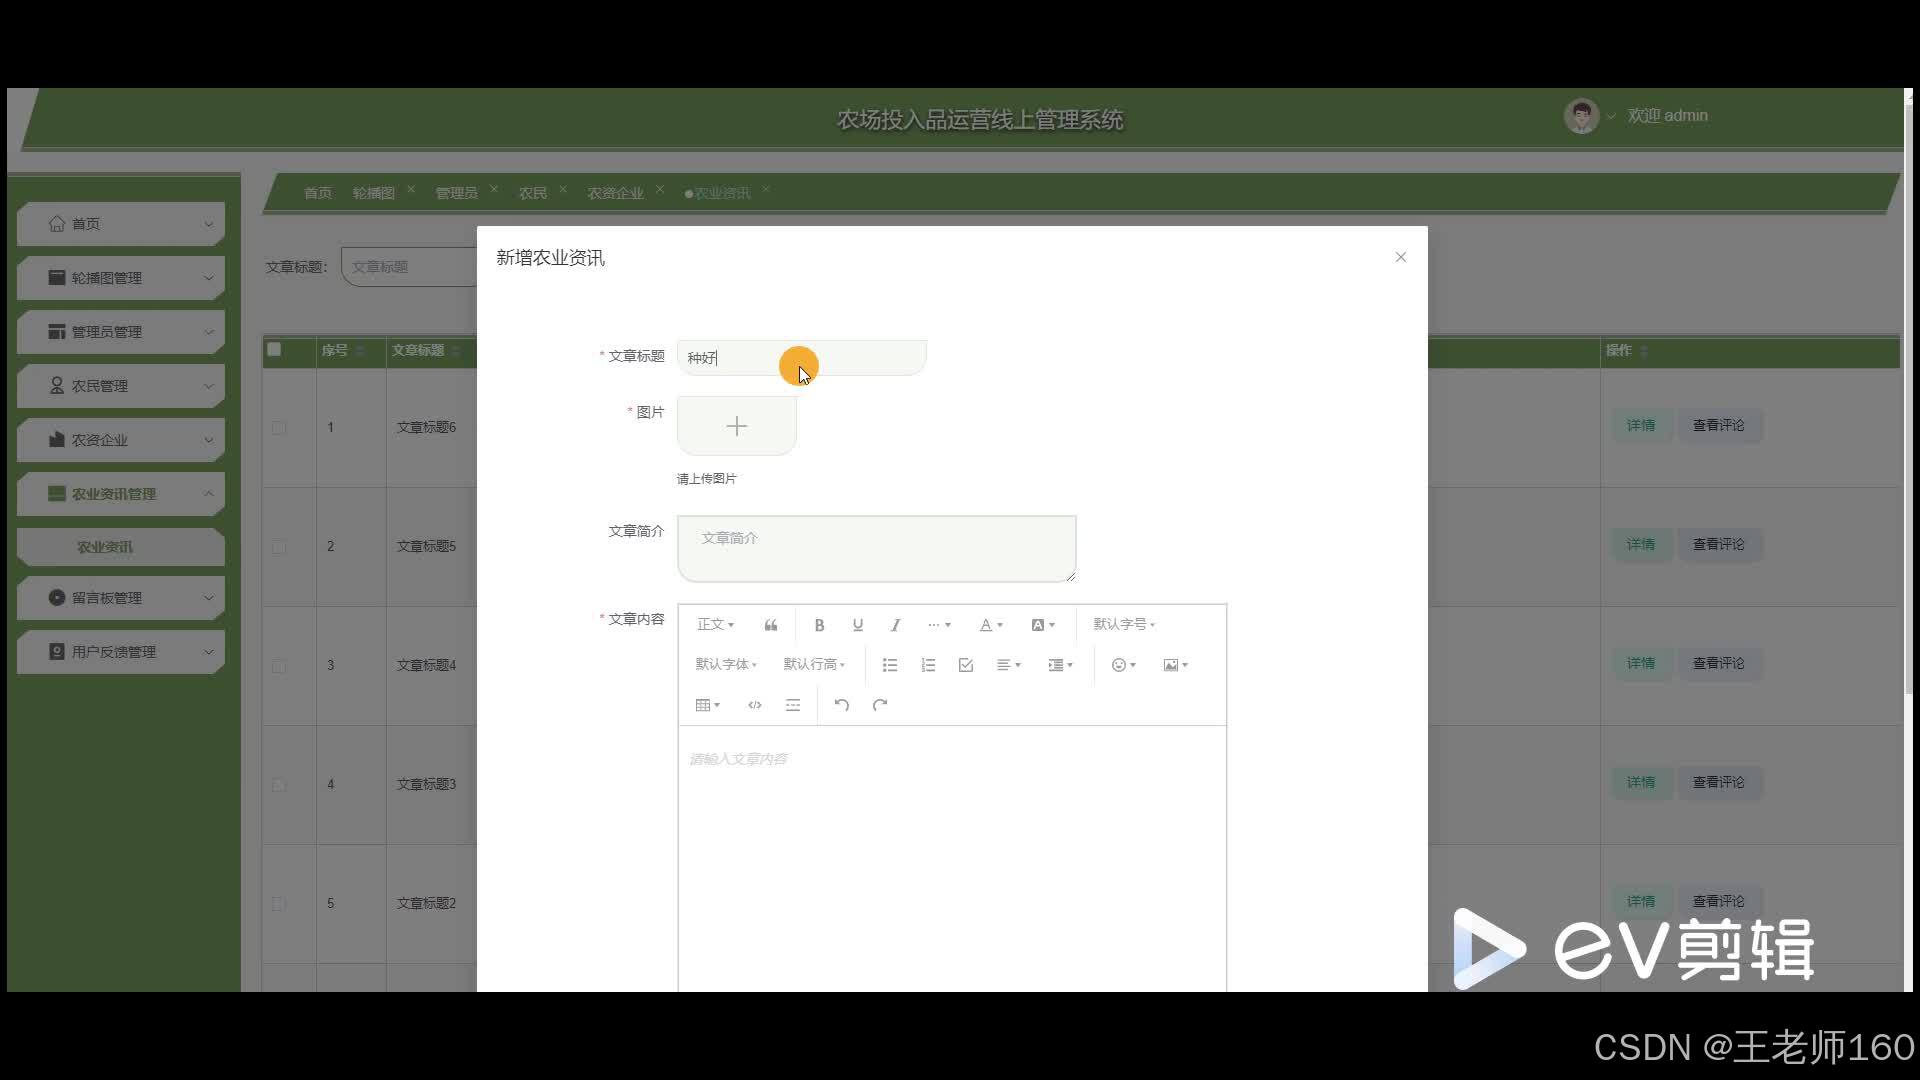Switch to the 农资企业 tab
The height and width of the screenshot is (1080, 1920).
615,193
